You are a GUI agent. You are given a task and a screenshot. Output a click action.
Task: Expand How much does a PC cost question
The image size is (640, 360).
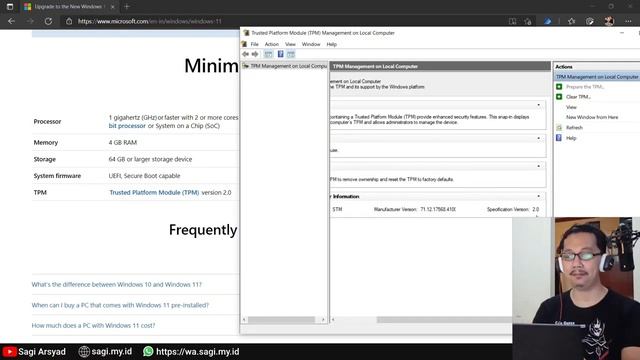coord(93,325)
